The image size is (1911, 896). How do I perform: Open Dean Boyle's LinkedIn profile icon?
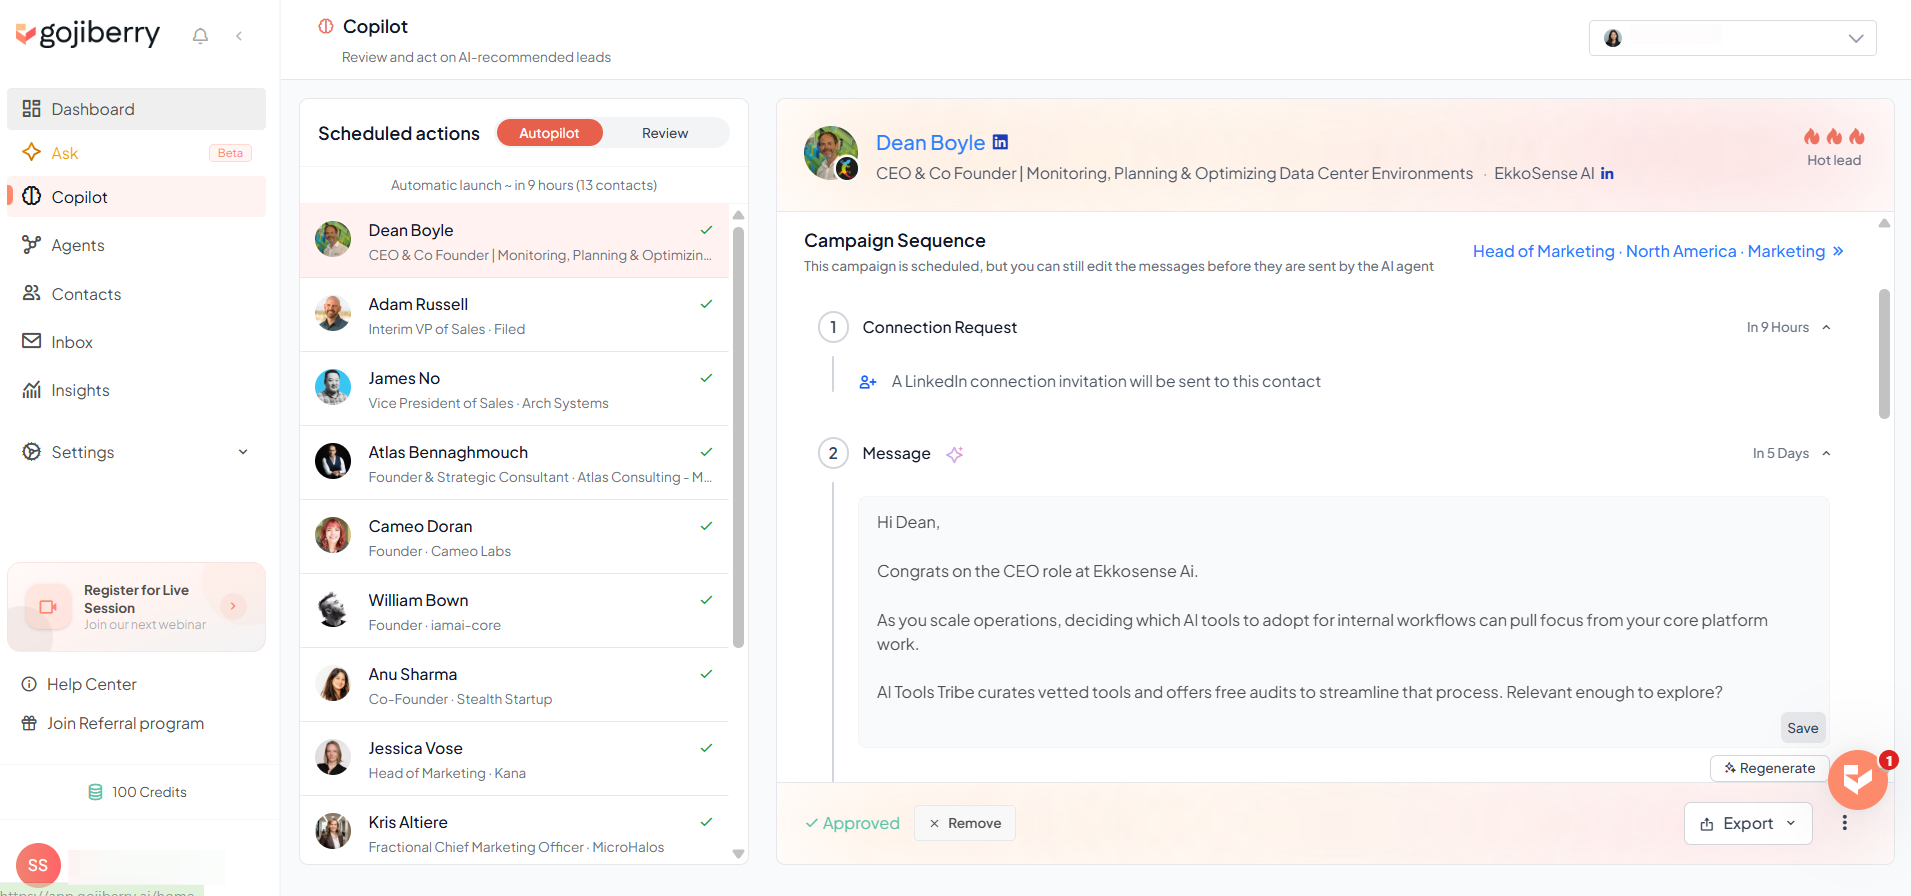1000,142
